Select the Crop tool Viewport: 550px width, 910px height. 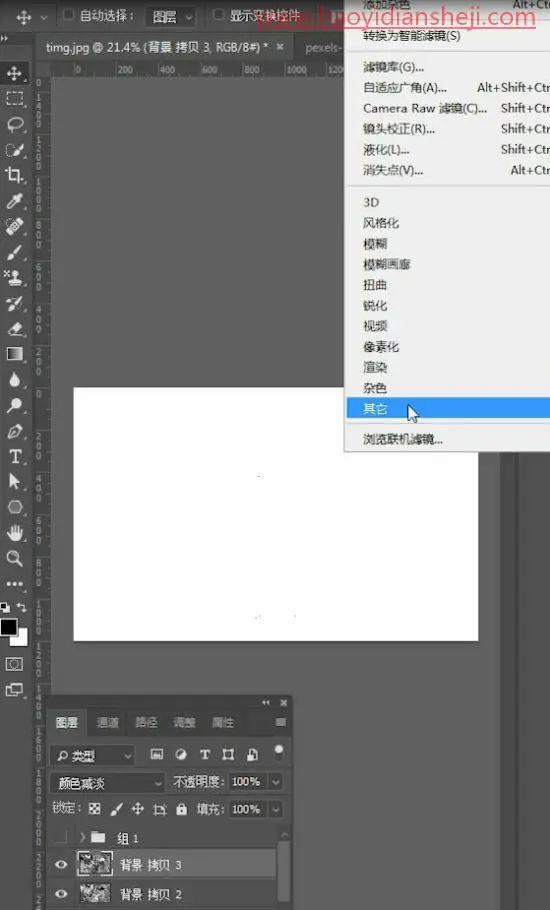click(x=15, y=175)
